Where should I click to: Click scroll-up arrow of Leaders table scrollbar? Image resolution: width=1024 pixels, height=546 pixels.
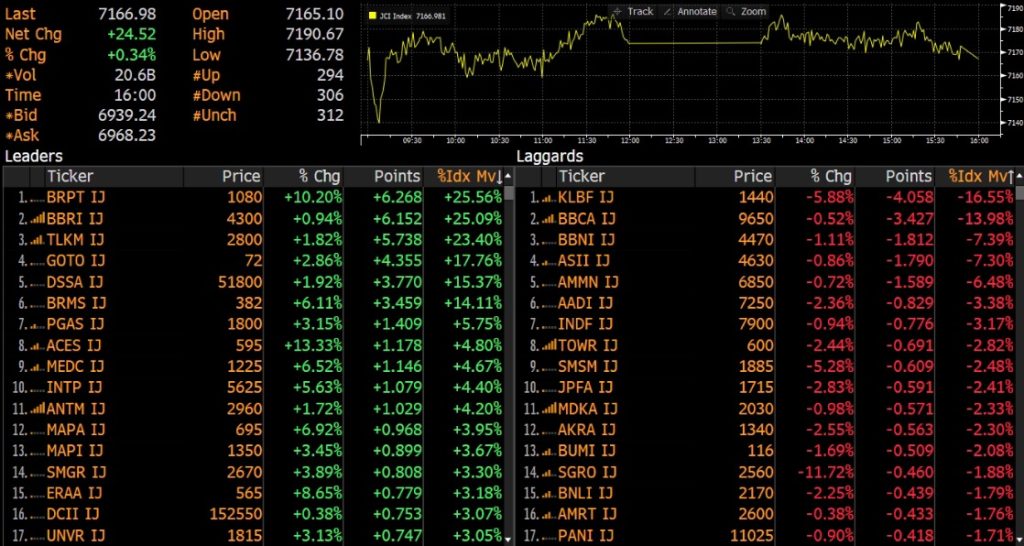(x=508, y=177)
